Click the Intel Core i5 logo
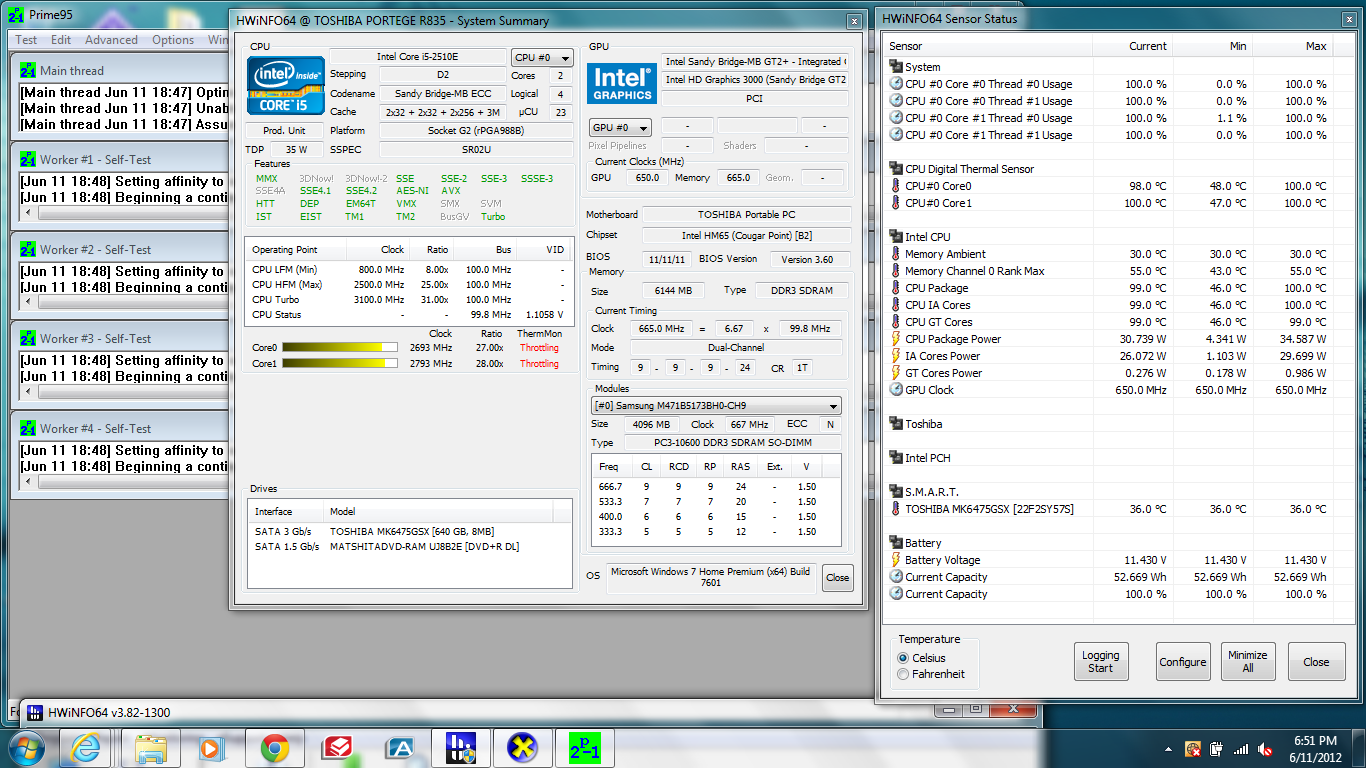The image size is (1366, 768). [x=285, y=85]
